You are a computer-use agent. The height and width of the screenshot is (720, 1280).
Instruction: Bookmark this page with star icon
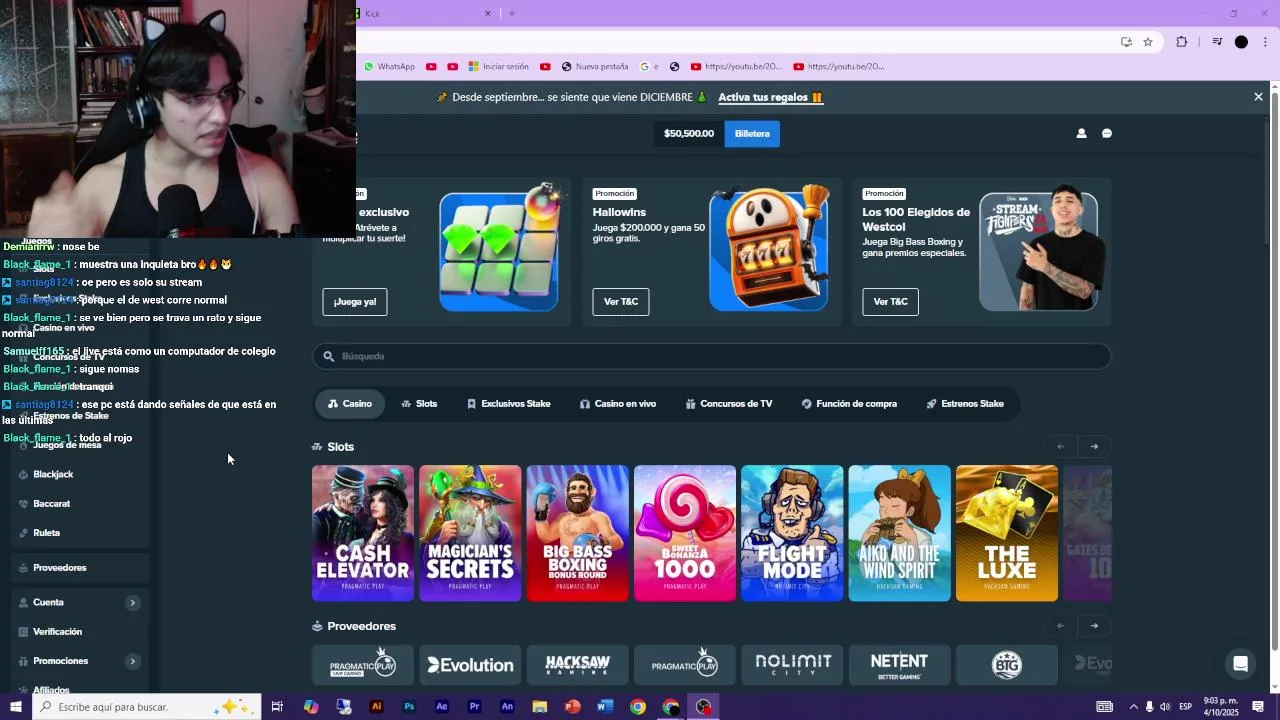(x=1148, y=42)
